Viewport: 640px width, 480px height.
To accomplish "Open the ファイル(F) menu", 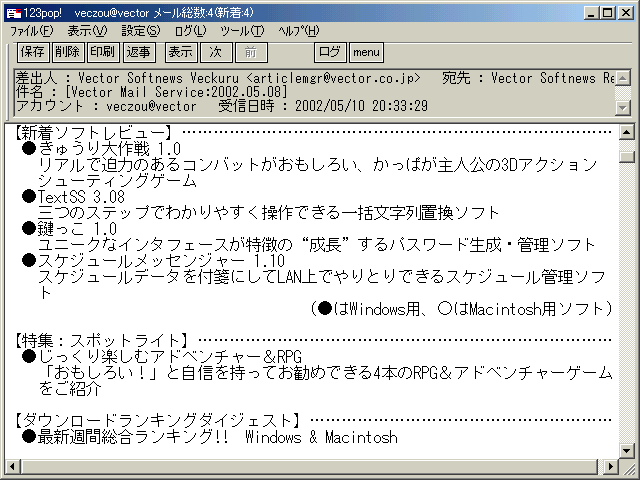I will [x=31, y=31].
